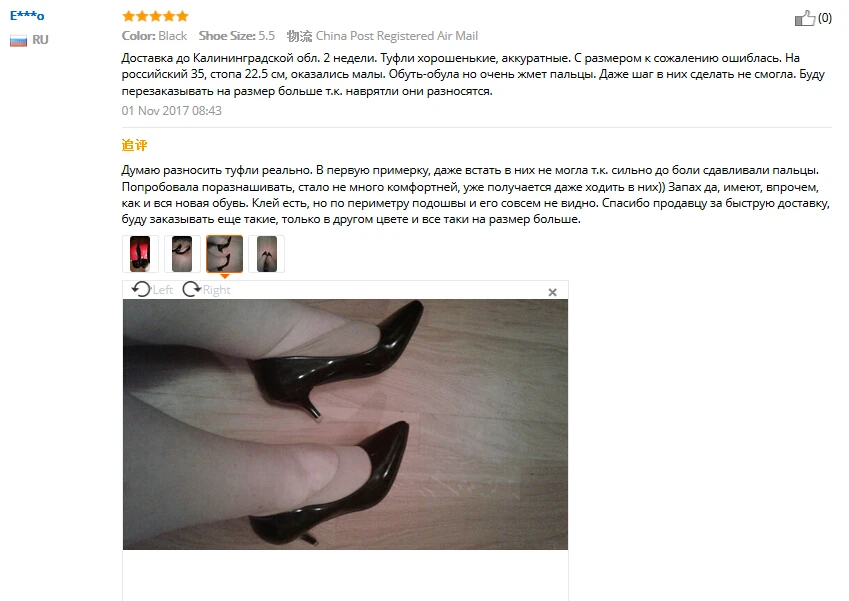
Task: Close the enlarged photo viewer
Action: click(552, 292)
